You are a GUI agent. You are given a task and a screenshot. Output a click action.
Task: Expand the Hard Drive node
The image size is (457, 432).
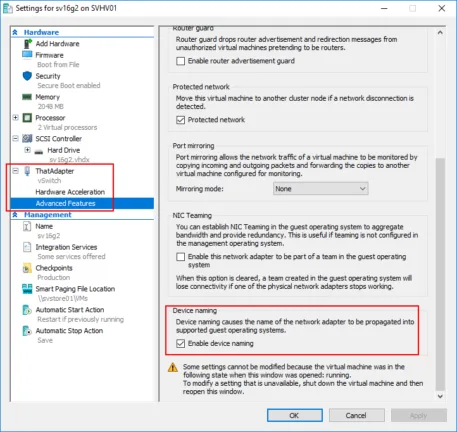(x=27, y=150)
